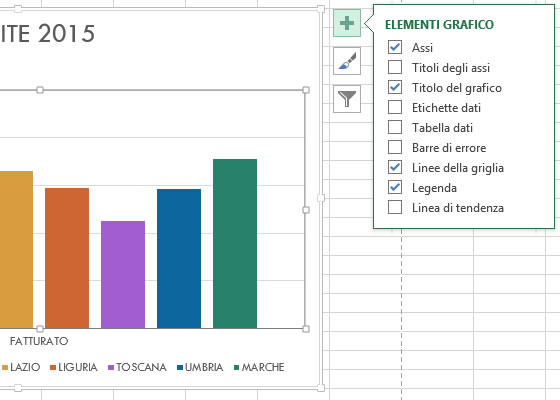Uncheck the Legenda checkbox
Viewport: 560px width, 400px height.
click(395, 187)
